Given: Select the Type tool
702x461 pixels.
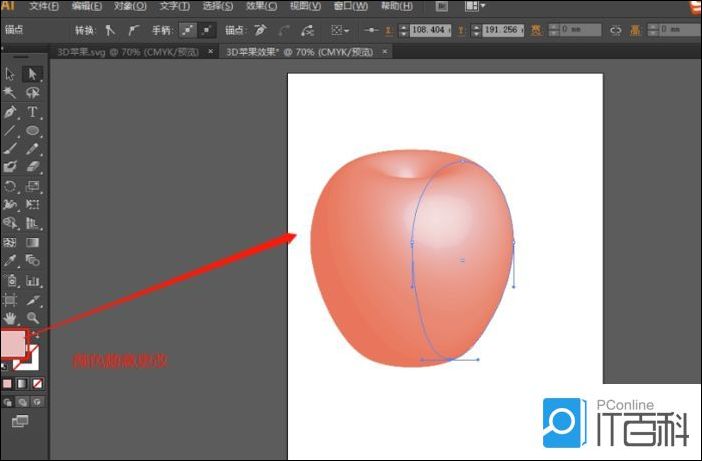Looking at the screenshot, I should point(32,112).
